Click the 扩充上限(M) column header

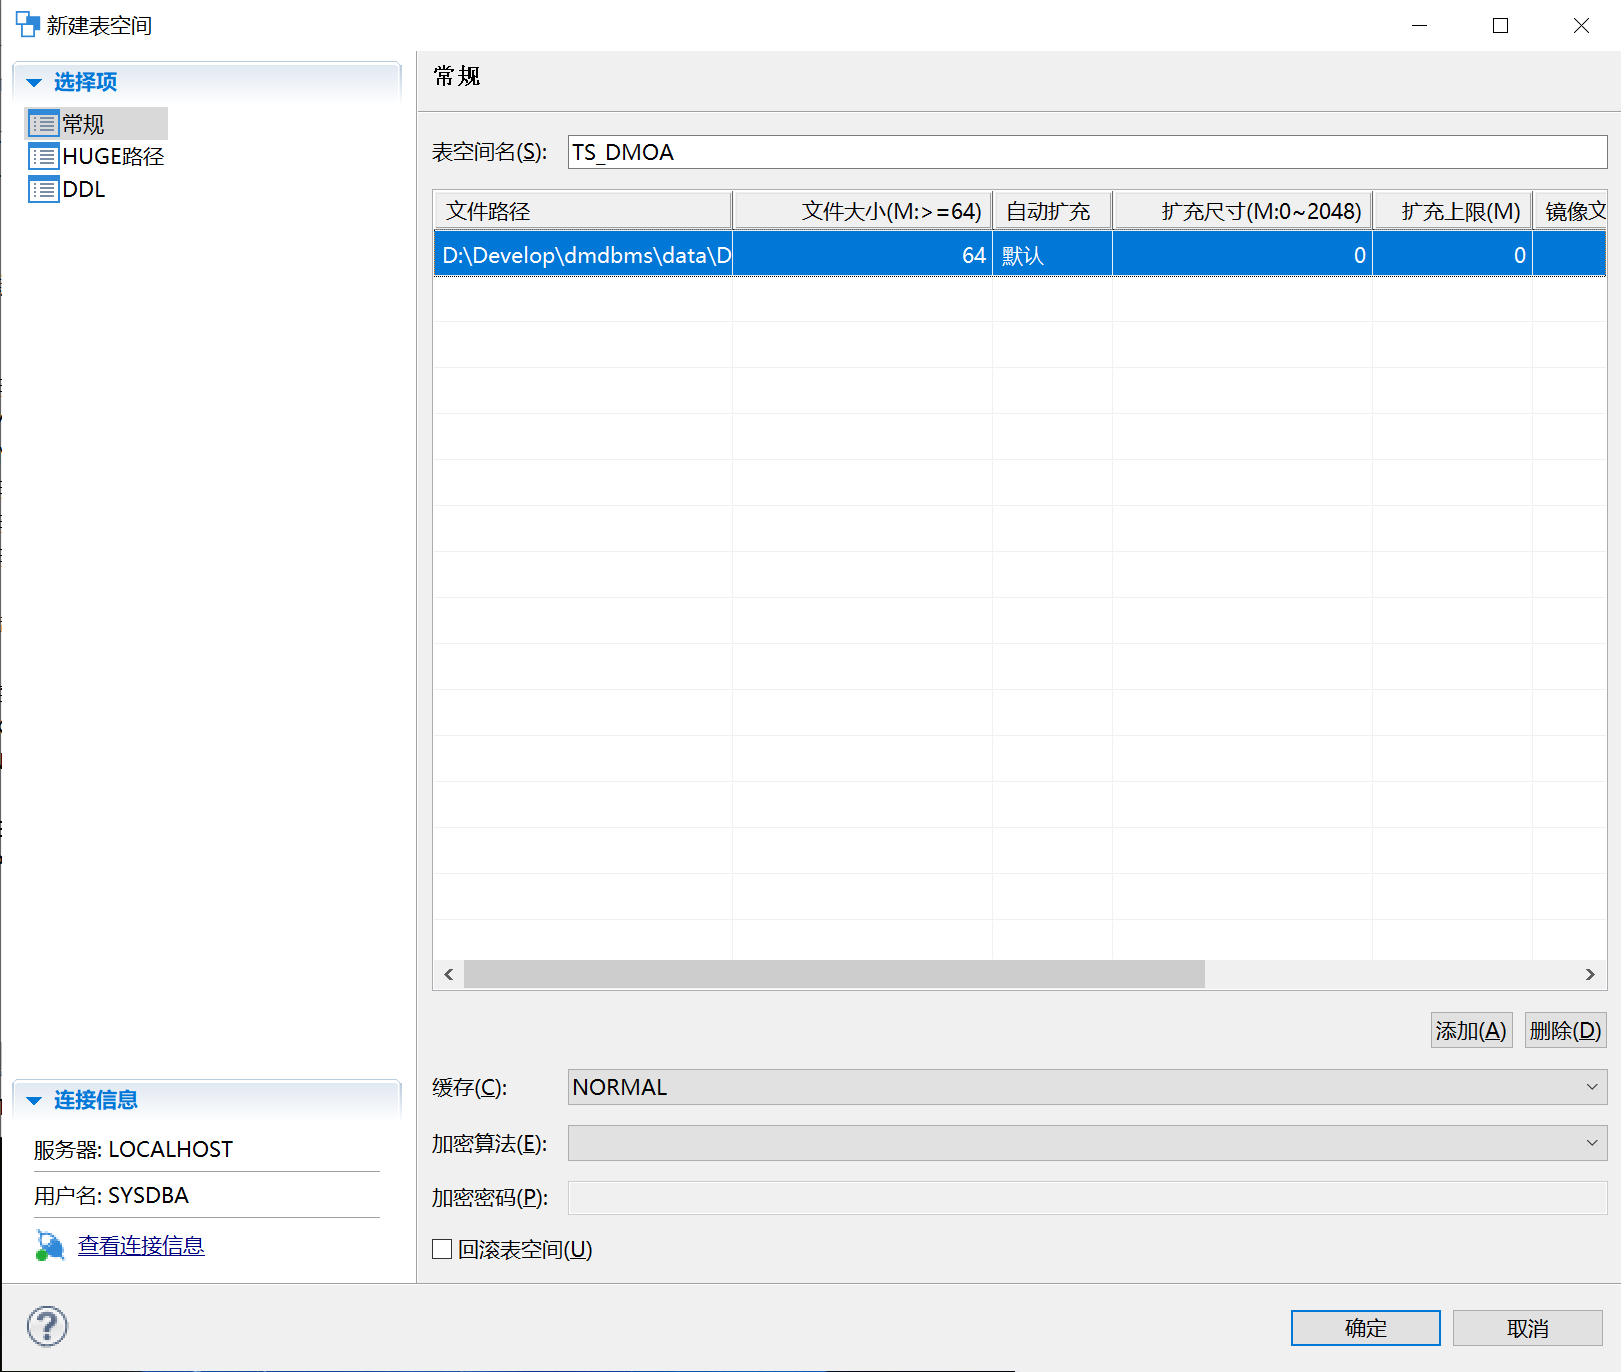1452,211
